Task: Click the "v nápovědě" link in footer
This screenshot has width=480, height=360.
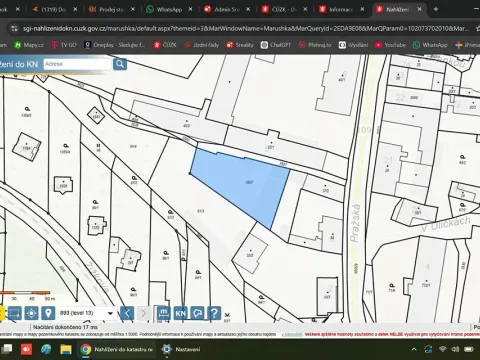Action: click(x=292, y=334)
